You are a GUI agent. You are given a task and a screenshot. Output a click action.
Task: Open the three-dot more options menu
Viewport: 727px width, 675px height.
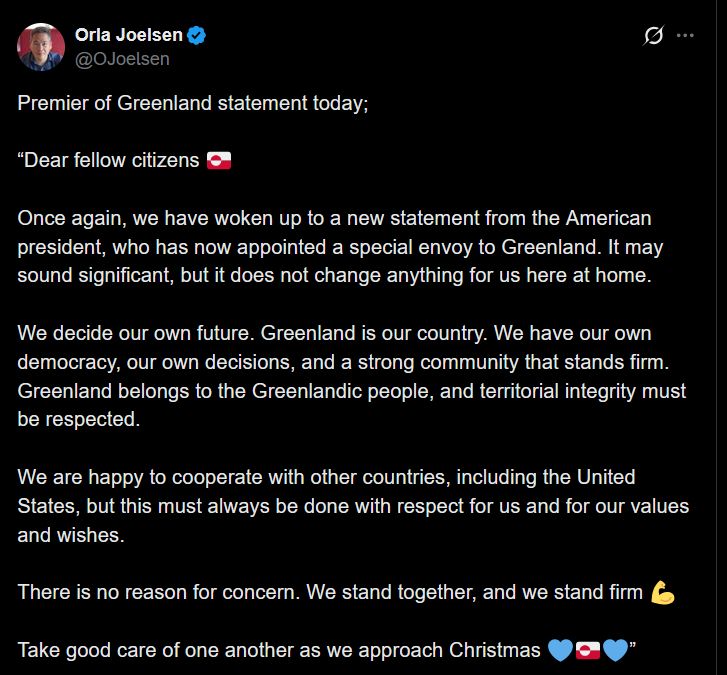685,36
